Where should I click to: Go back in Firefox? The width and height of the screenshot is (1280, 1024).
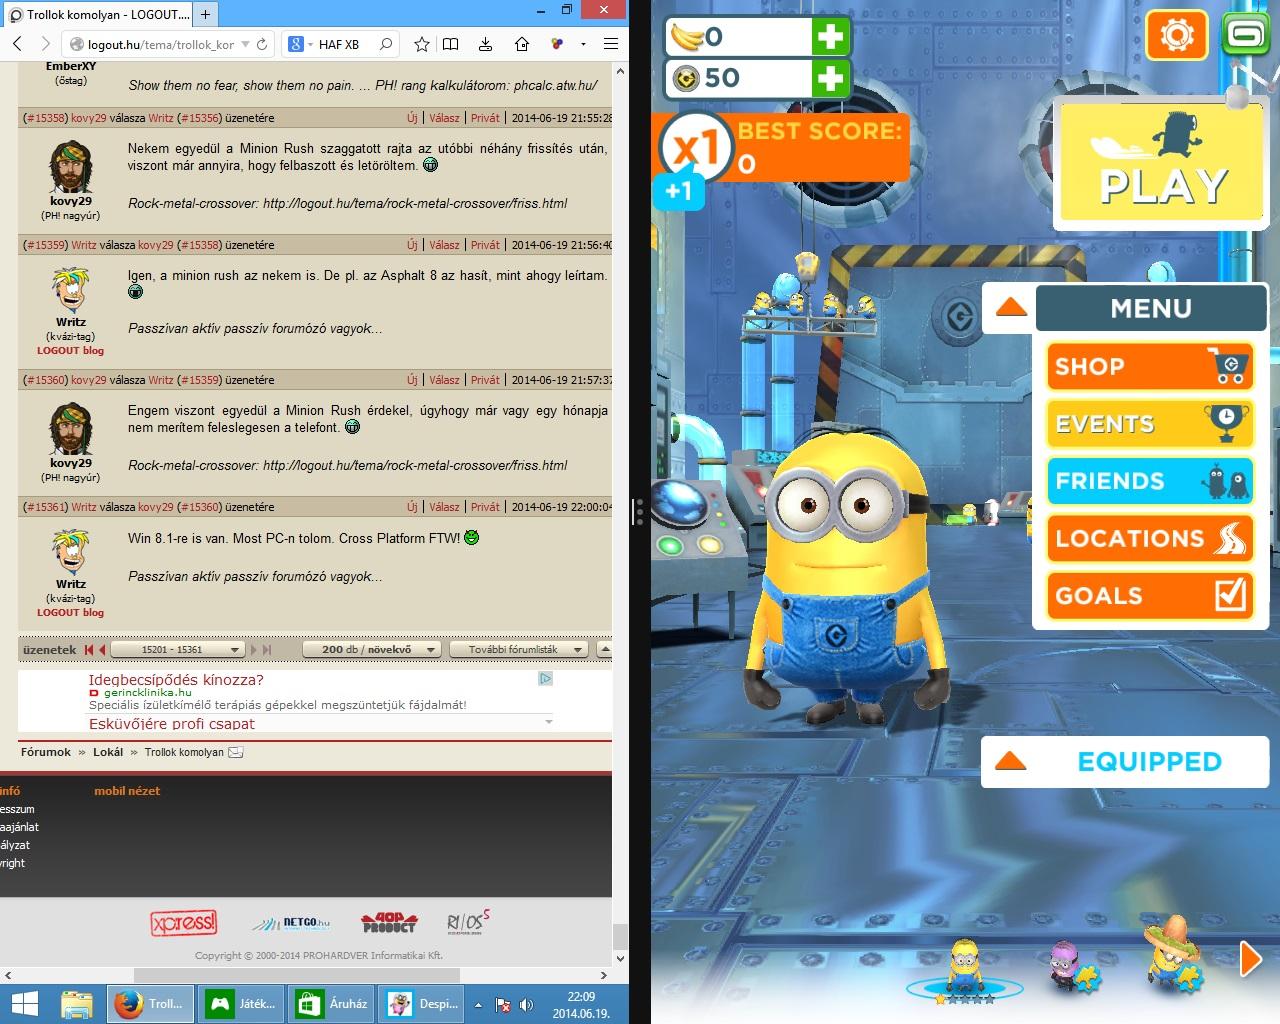click(17, 44)
